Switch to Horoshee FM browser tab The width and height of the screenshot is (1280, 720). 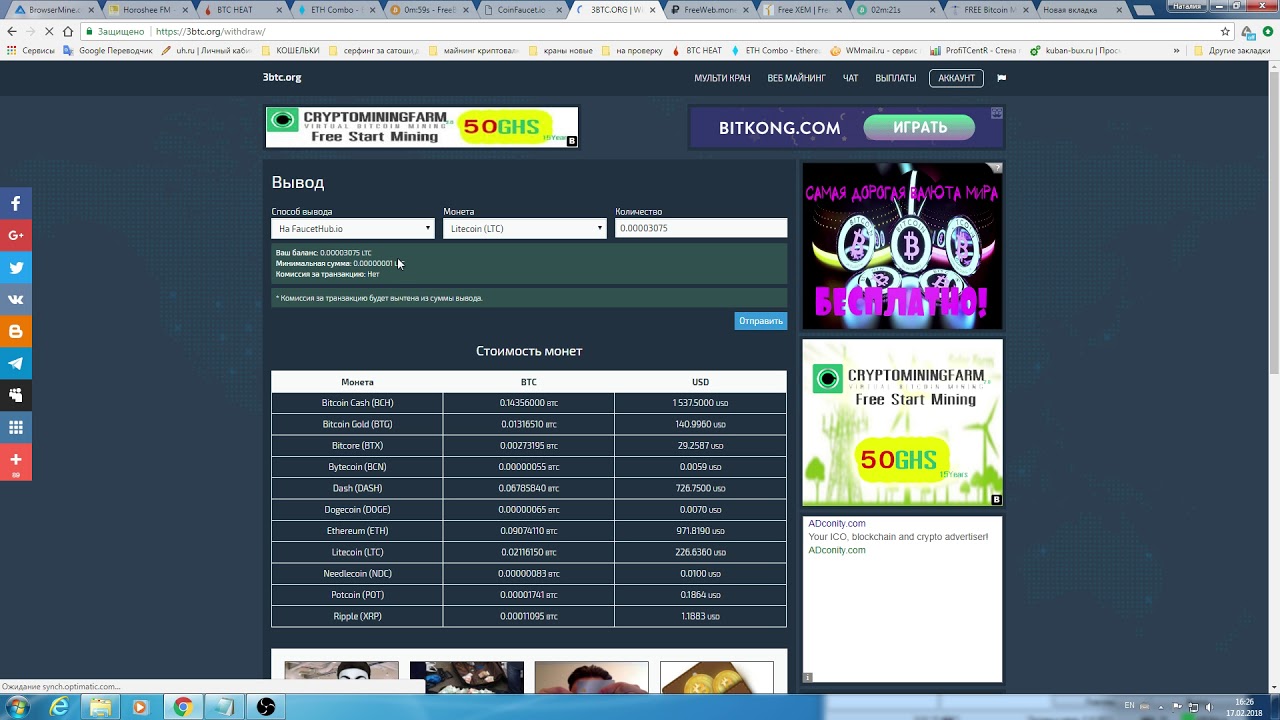coord(145,10)
